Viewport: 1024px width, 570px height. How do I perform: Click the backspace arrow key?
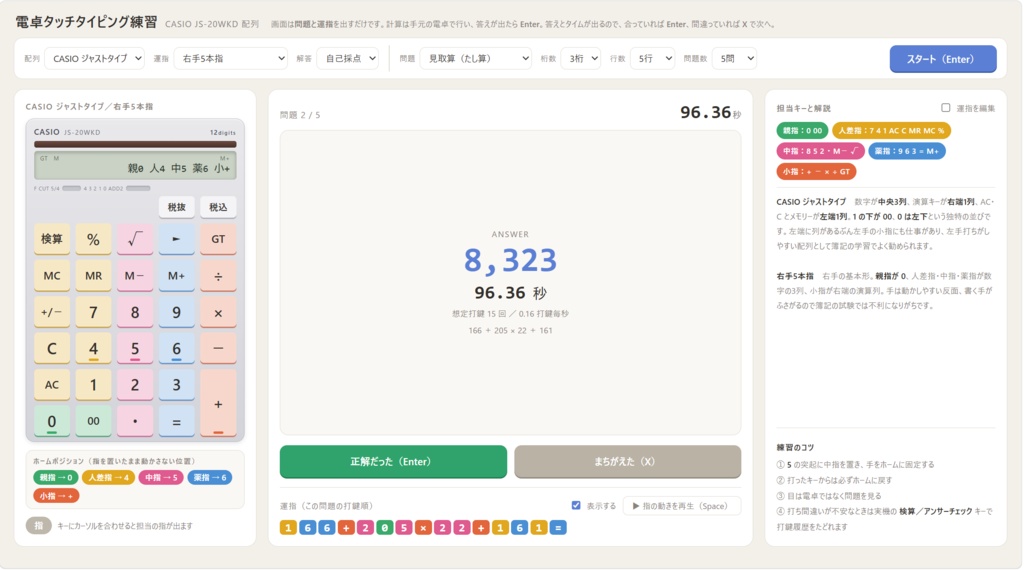pos(176,239)
